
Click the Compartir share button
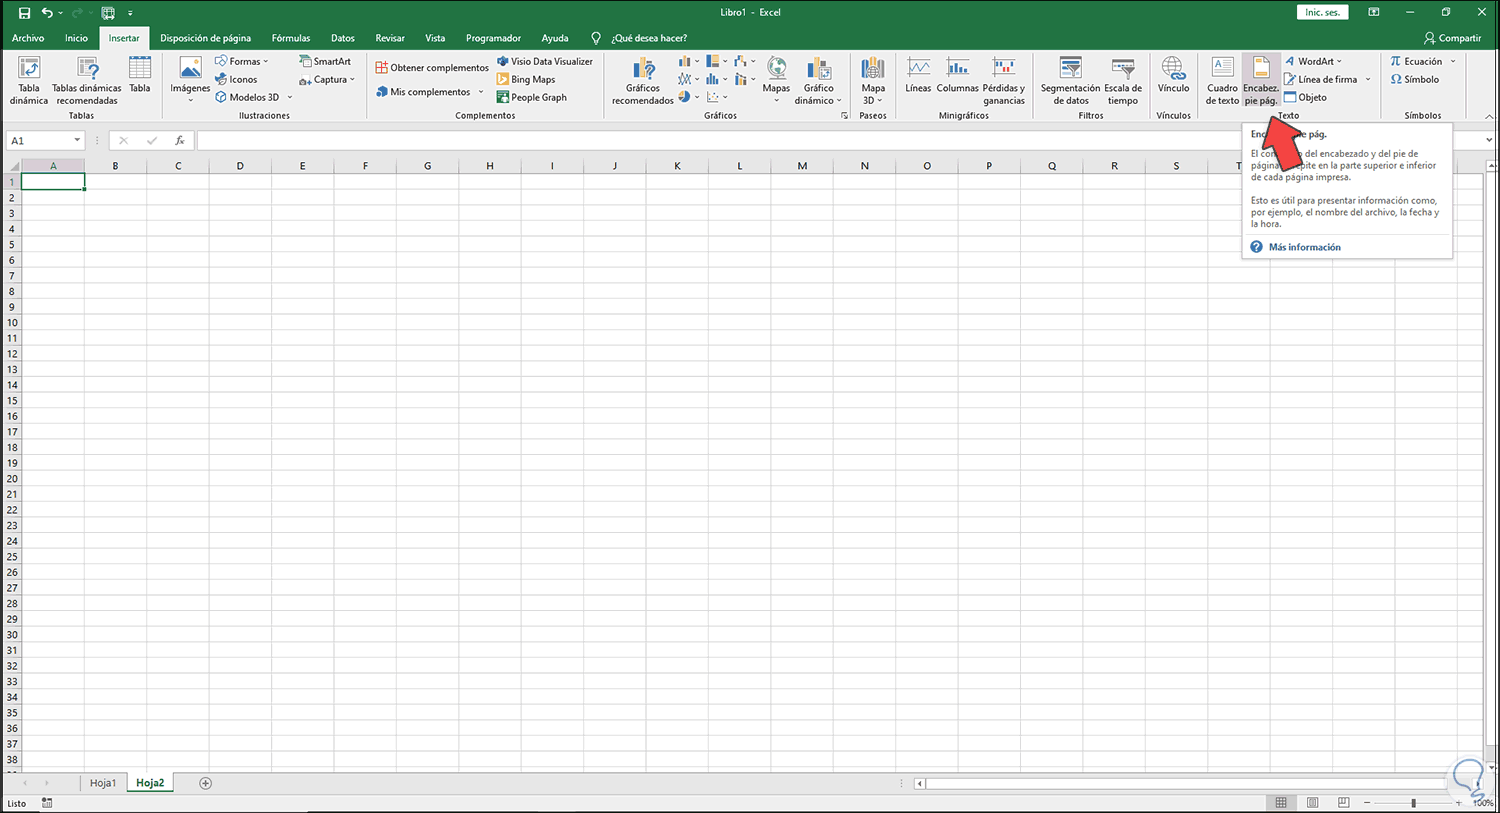(x=1452, y=38)
